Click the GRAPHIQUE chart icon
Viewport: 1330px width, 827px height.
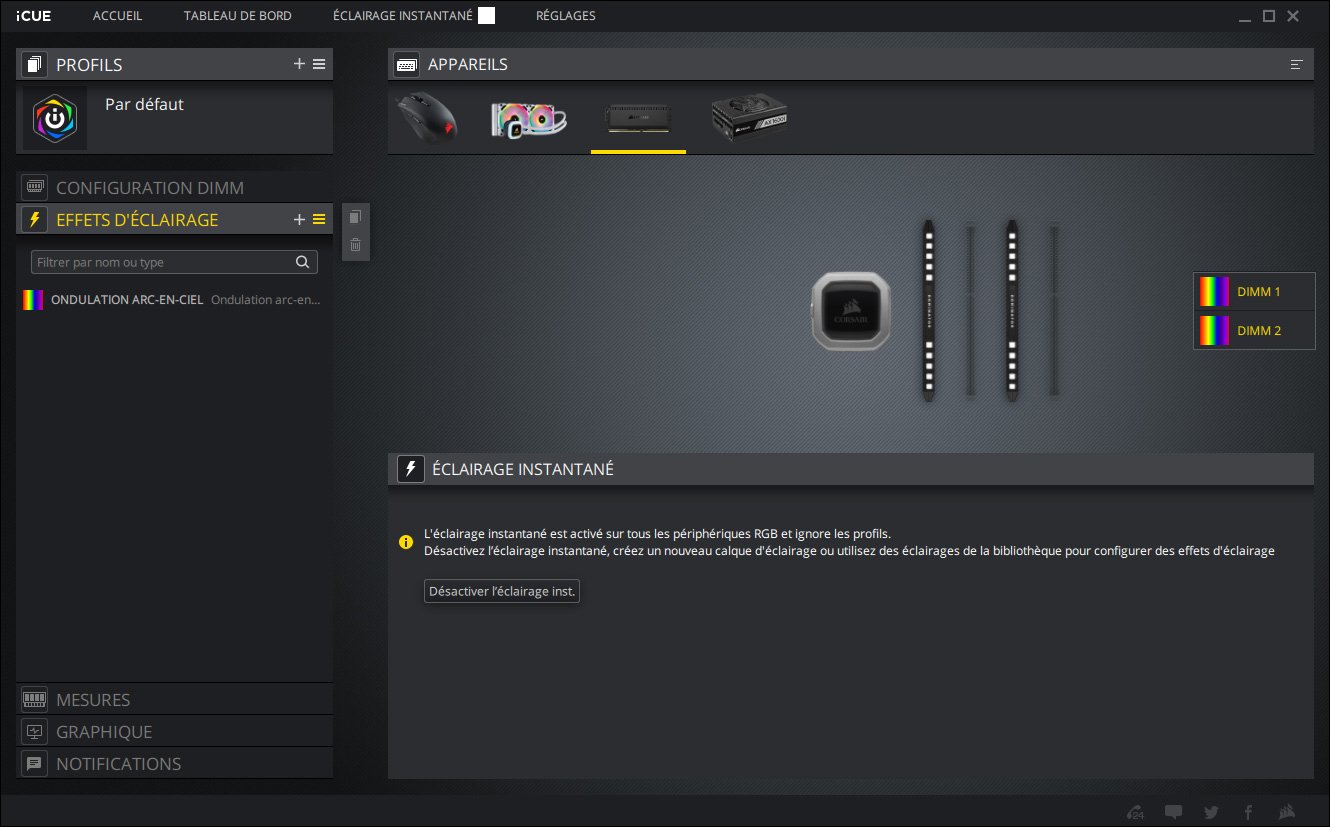click(x=34, y=731)
